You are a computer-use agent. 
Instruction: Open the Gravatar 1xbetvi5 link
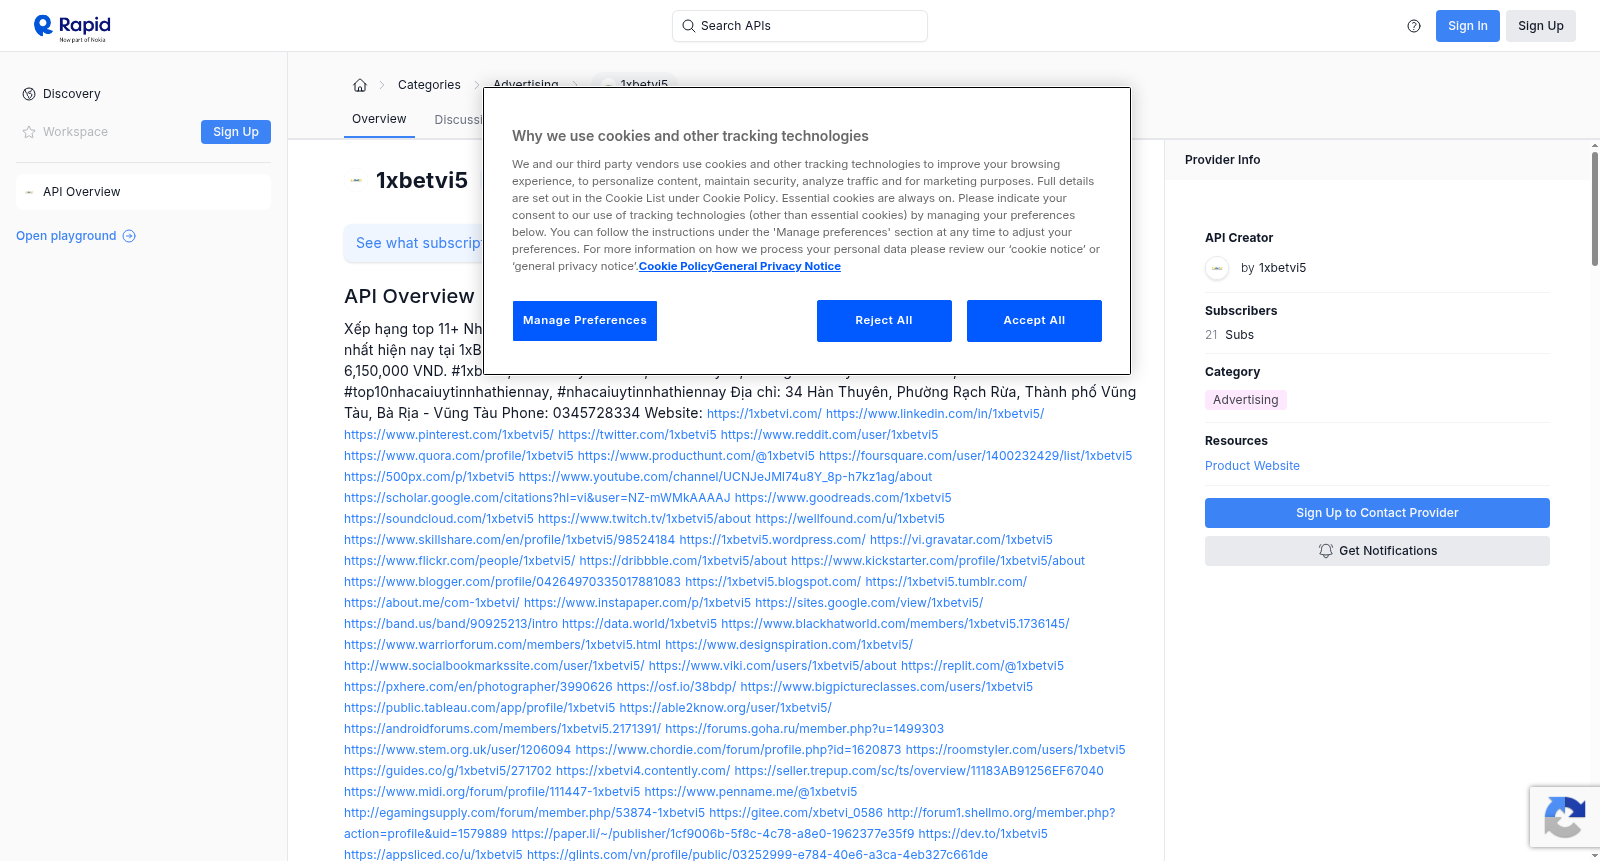[x=961, y=540]
